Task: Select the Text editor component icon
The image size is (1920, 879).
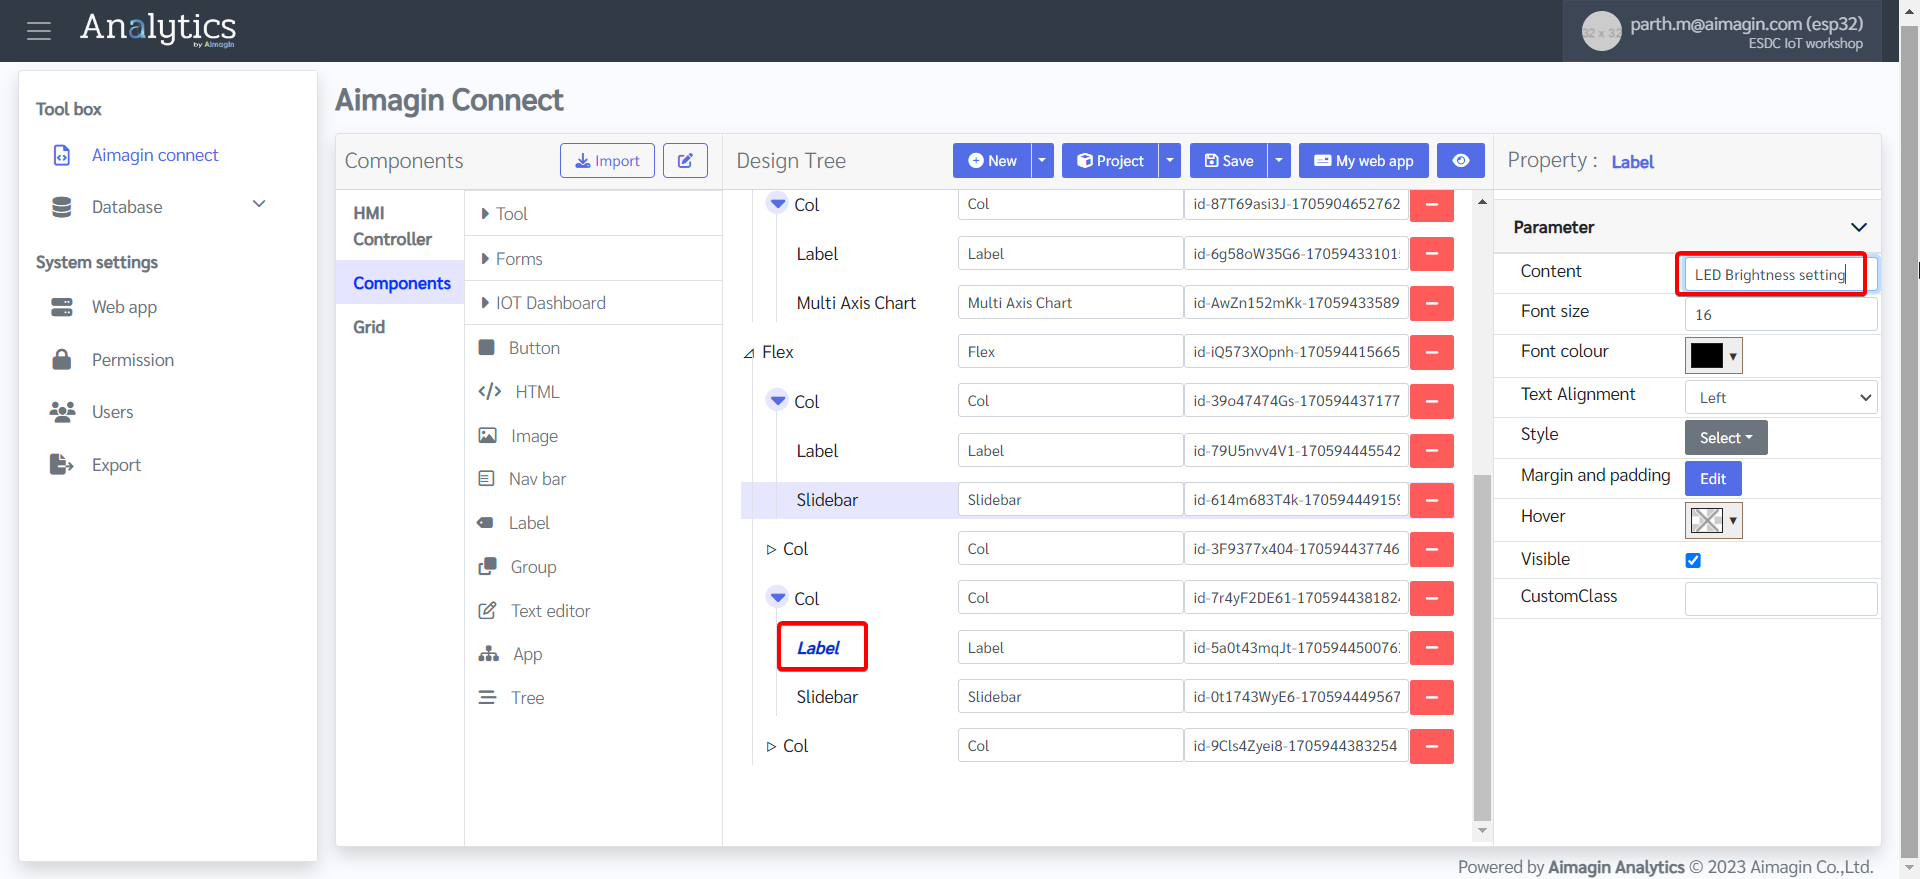Action: [x=488, y=611]
